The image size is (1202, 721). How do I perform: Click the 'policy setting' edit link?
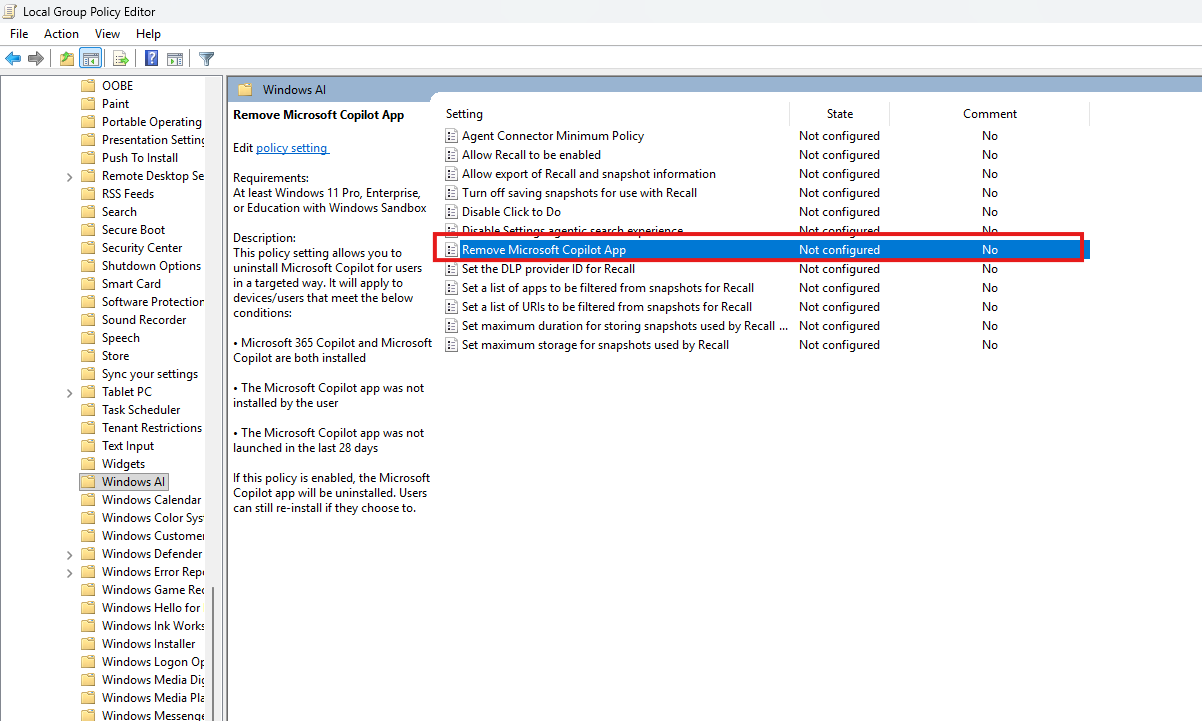[x=292, y=148]
